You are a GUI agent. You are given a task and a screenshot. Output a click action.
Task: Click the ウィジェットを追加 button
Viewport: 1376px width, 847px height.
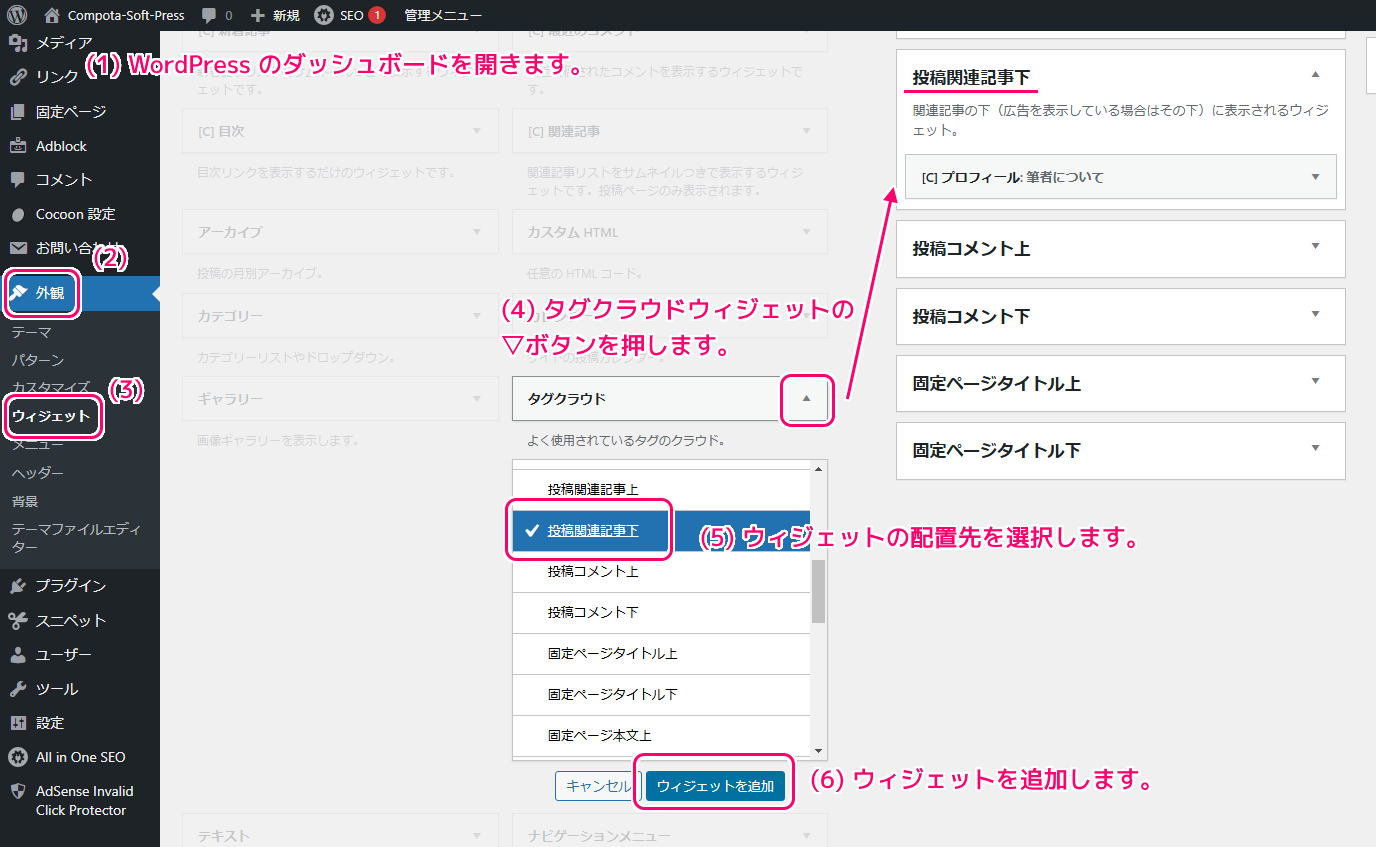click(x=715, y=786)
